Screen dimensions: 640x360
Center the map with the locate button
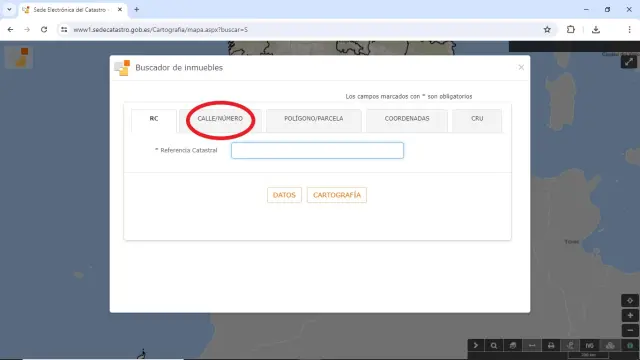point(630,300)
